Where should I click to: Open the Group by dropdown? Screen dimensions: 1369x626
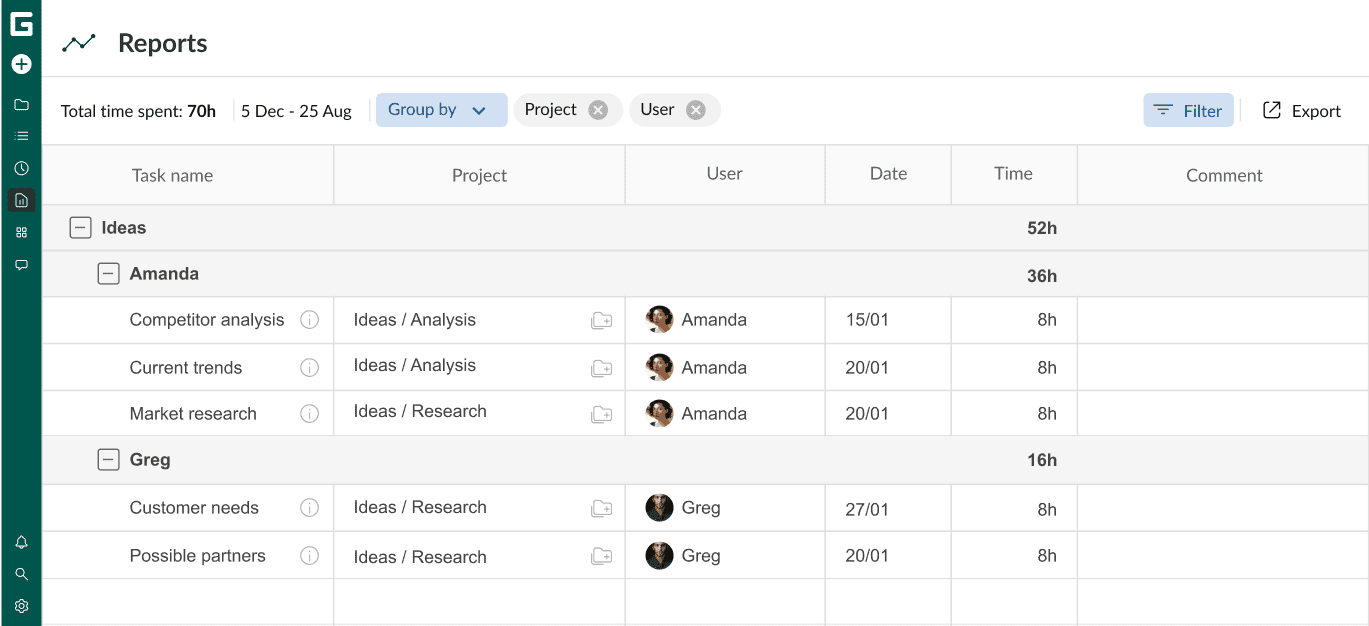[441, 110]
